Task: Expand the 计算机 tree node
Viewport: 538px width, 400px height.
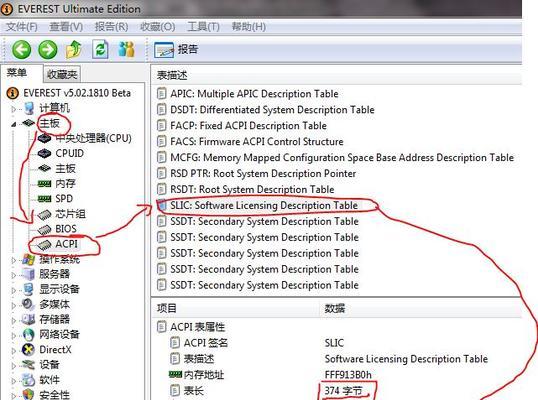Action: pos(13,109)
